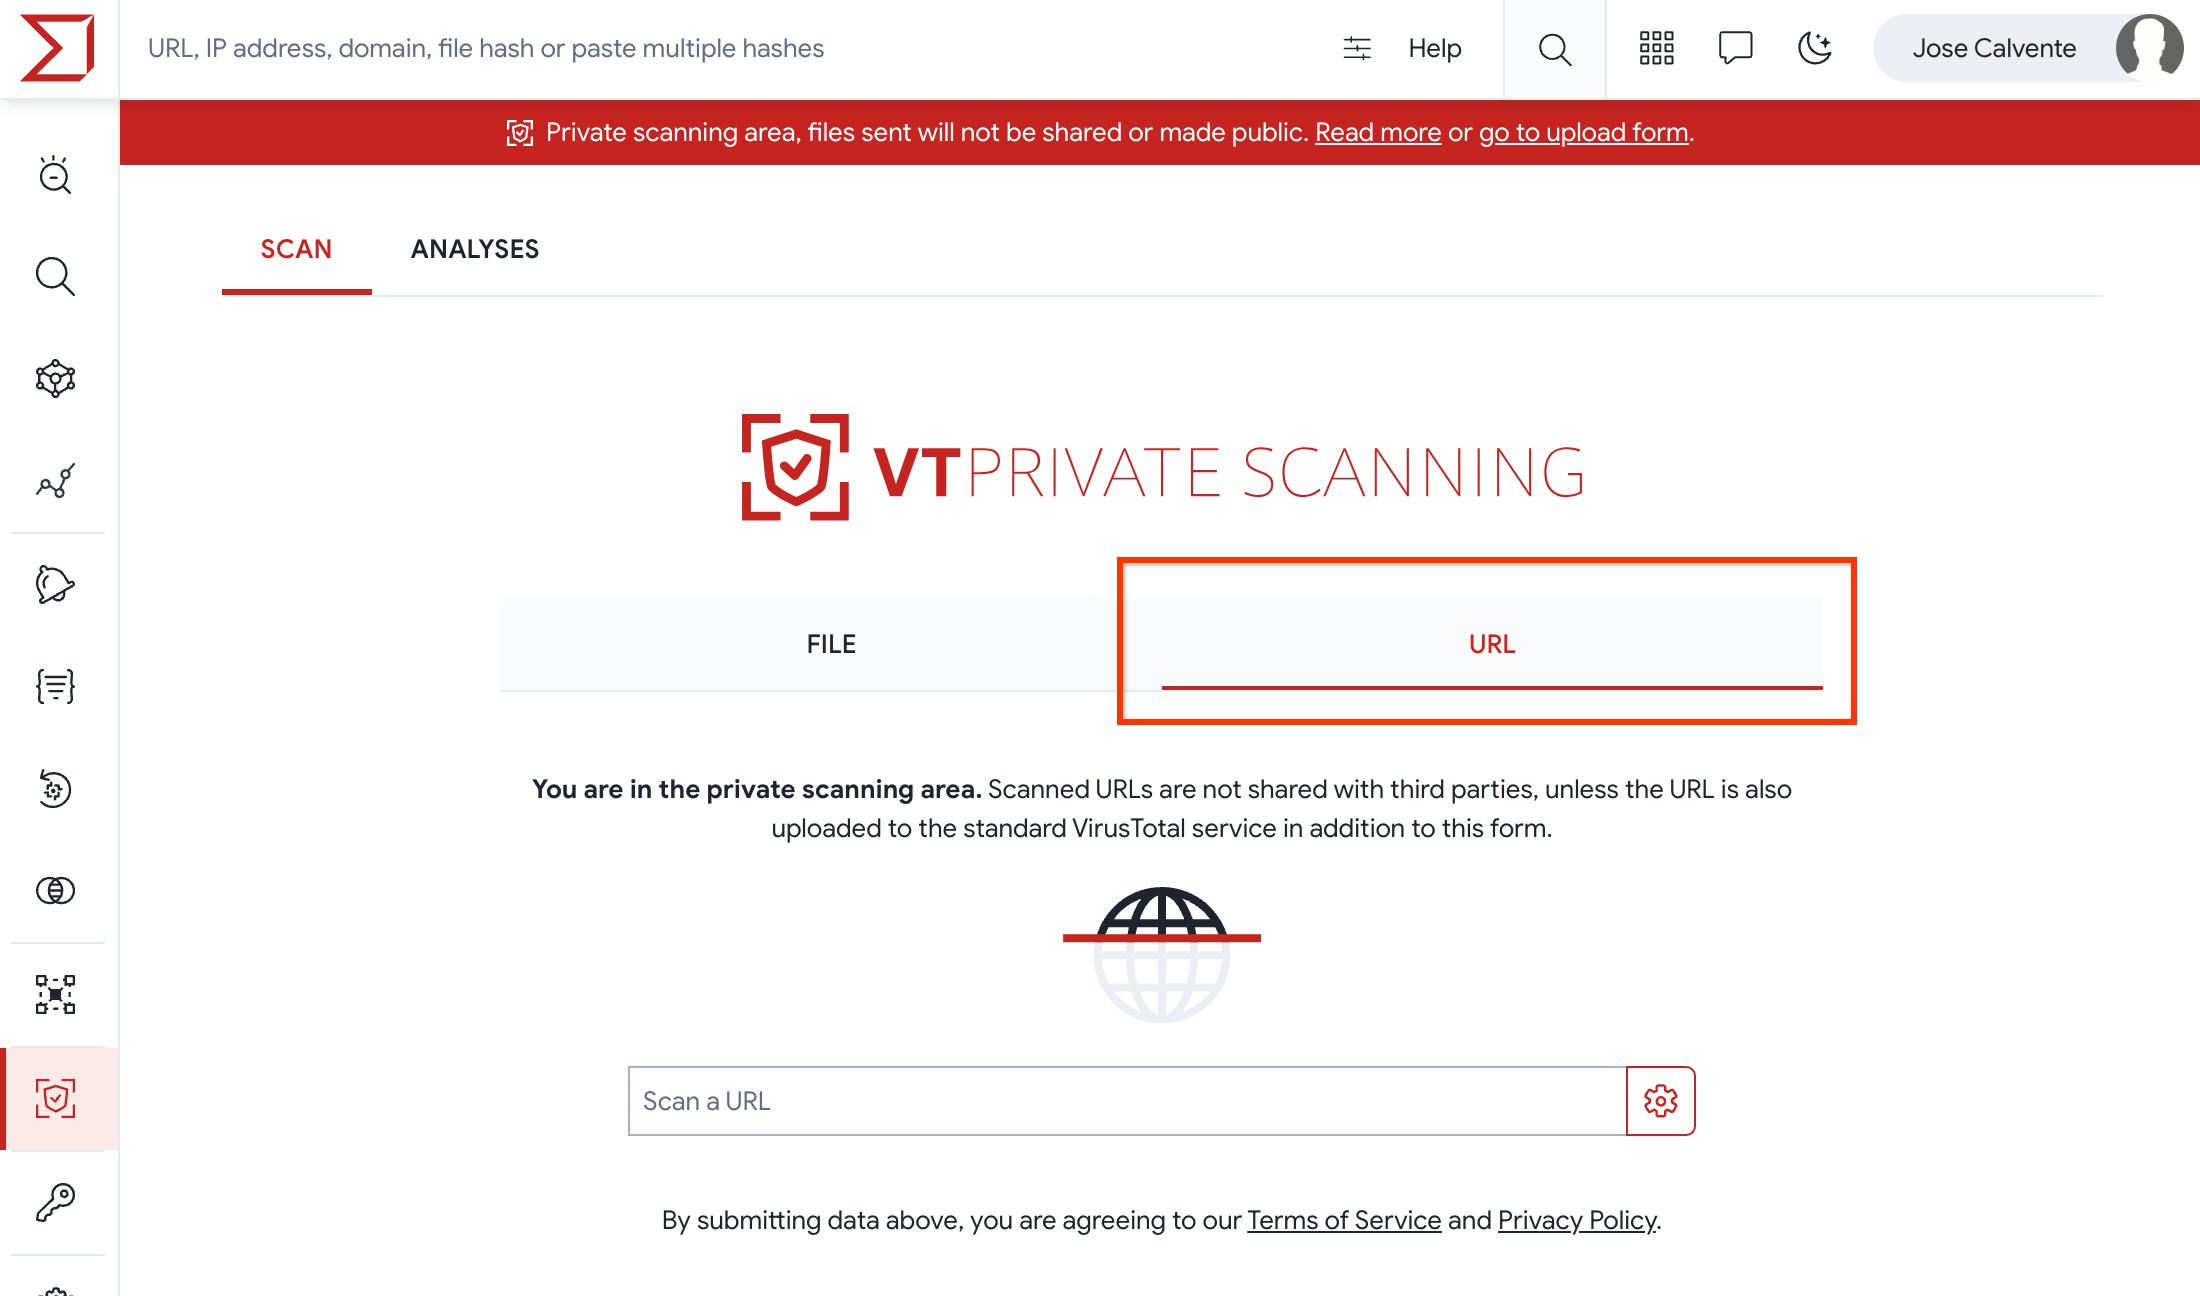This screenshot has height=1296, width=2200.
Task: Open notifications chat icon
Action: click(x=1736, y=48)
